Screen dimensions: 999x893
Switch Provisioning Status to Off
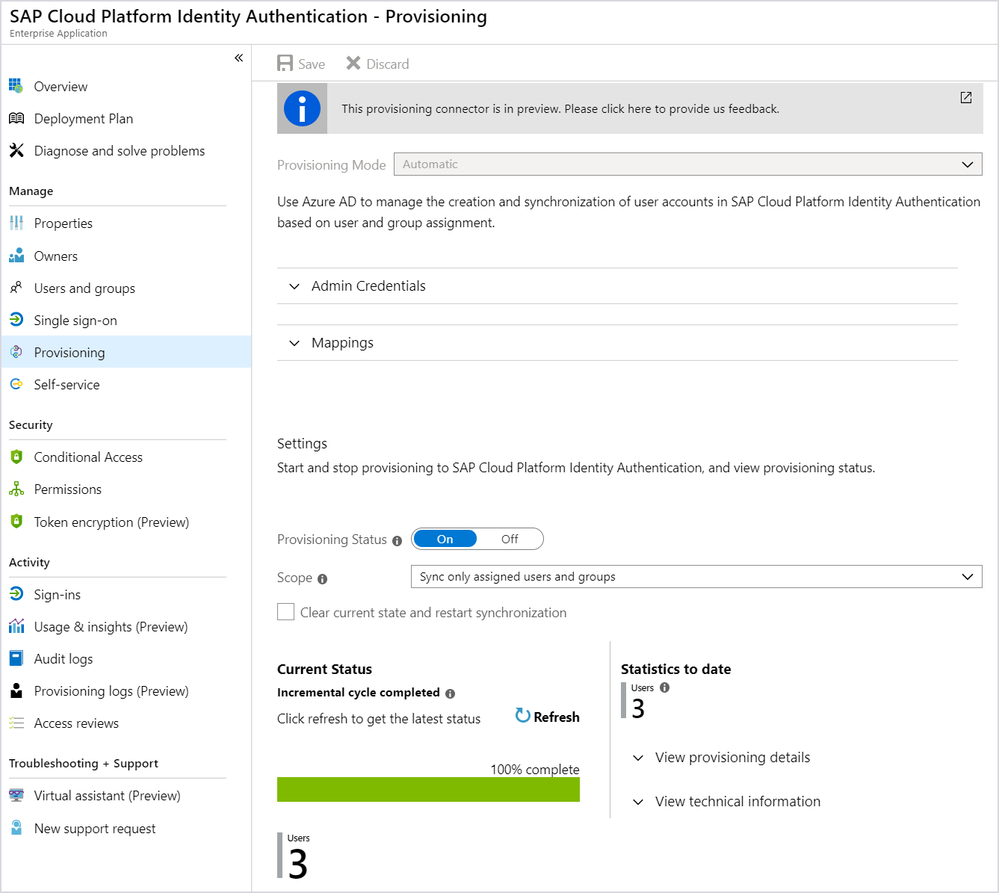[x=510, y=539]
